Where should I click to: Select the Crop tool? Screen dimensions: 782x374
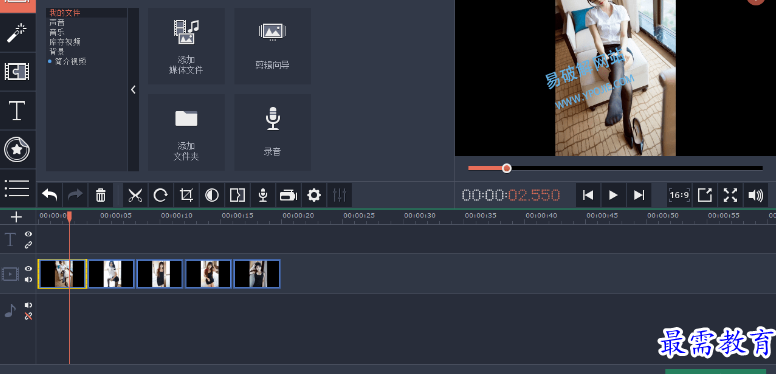(186, 195)
